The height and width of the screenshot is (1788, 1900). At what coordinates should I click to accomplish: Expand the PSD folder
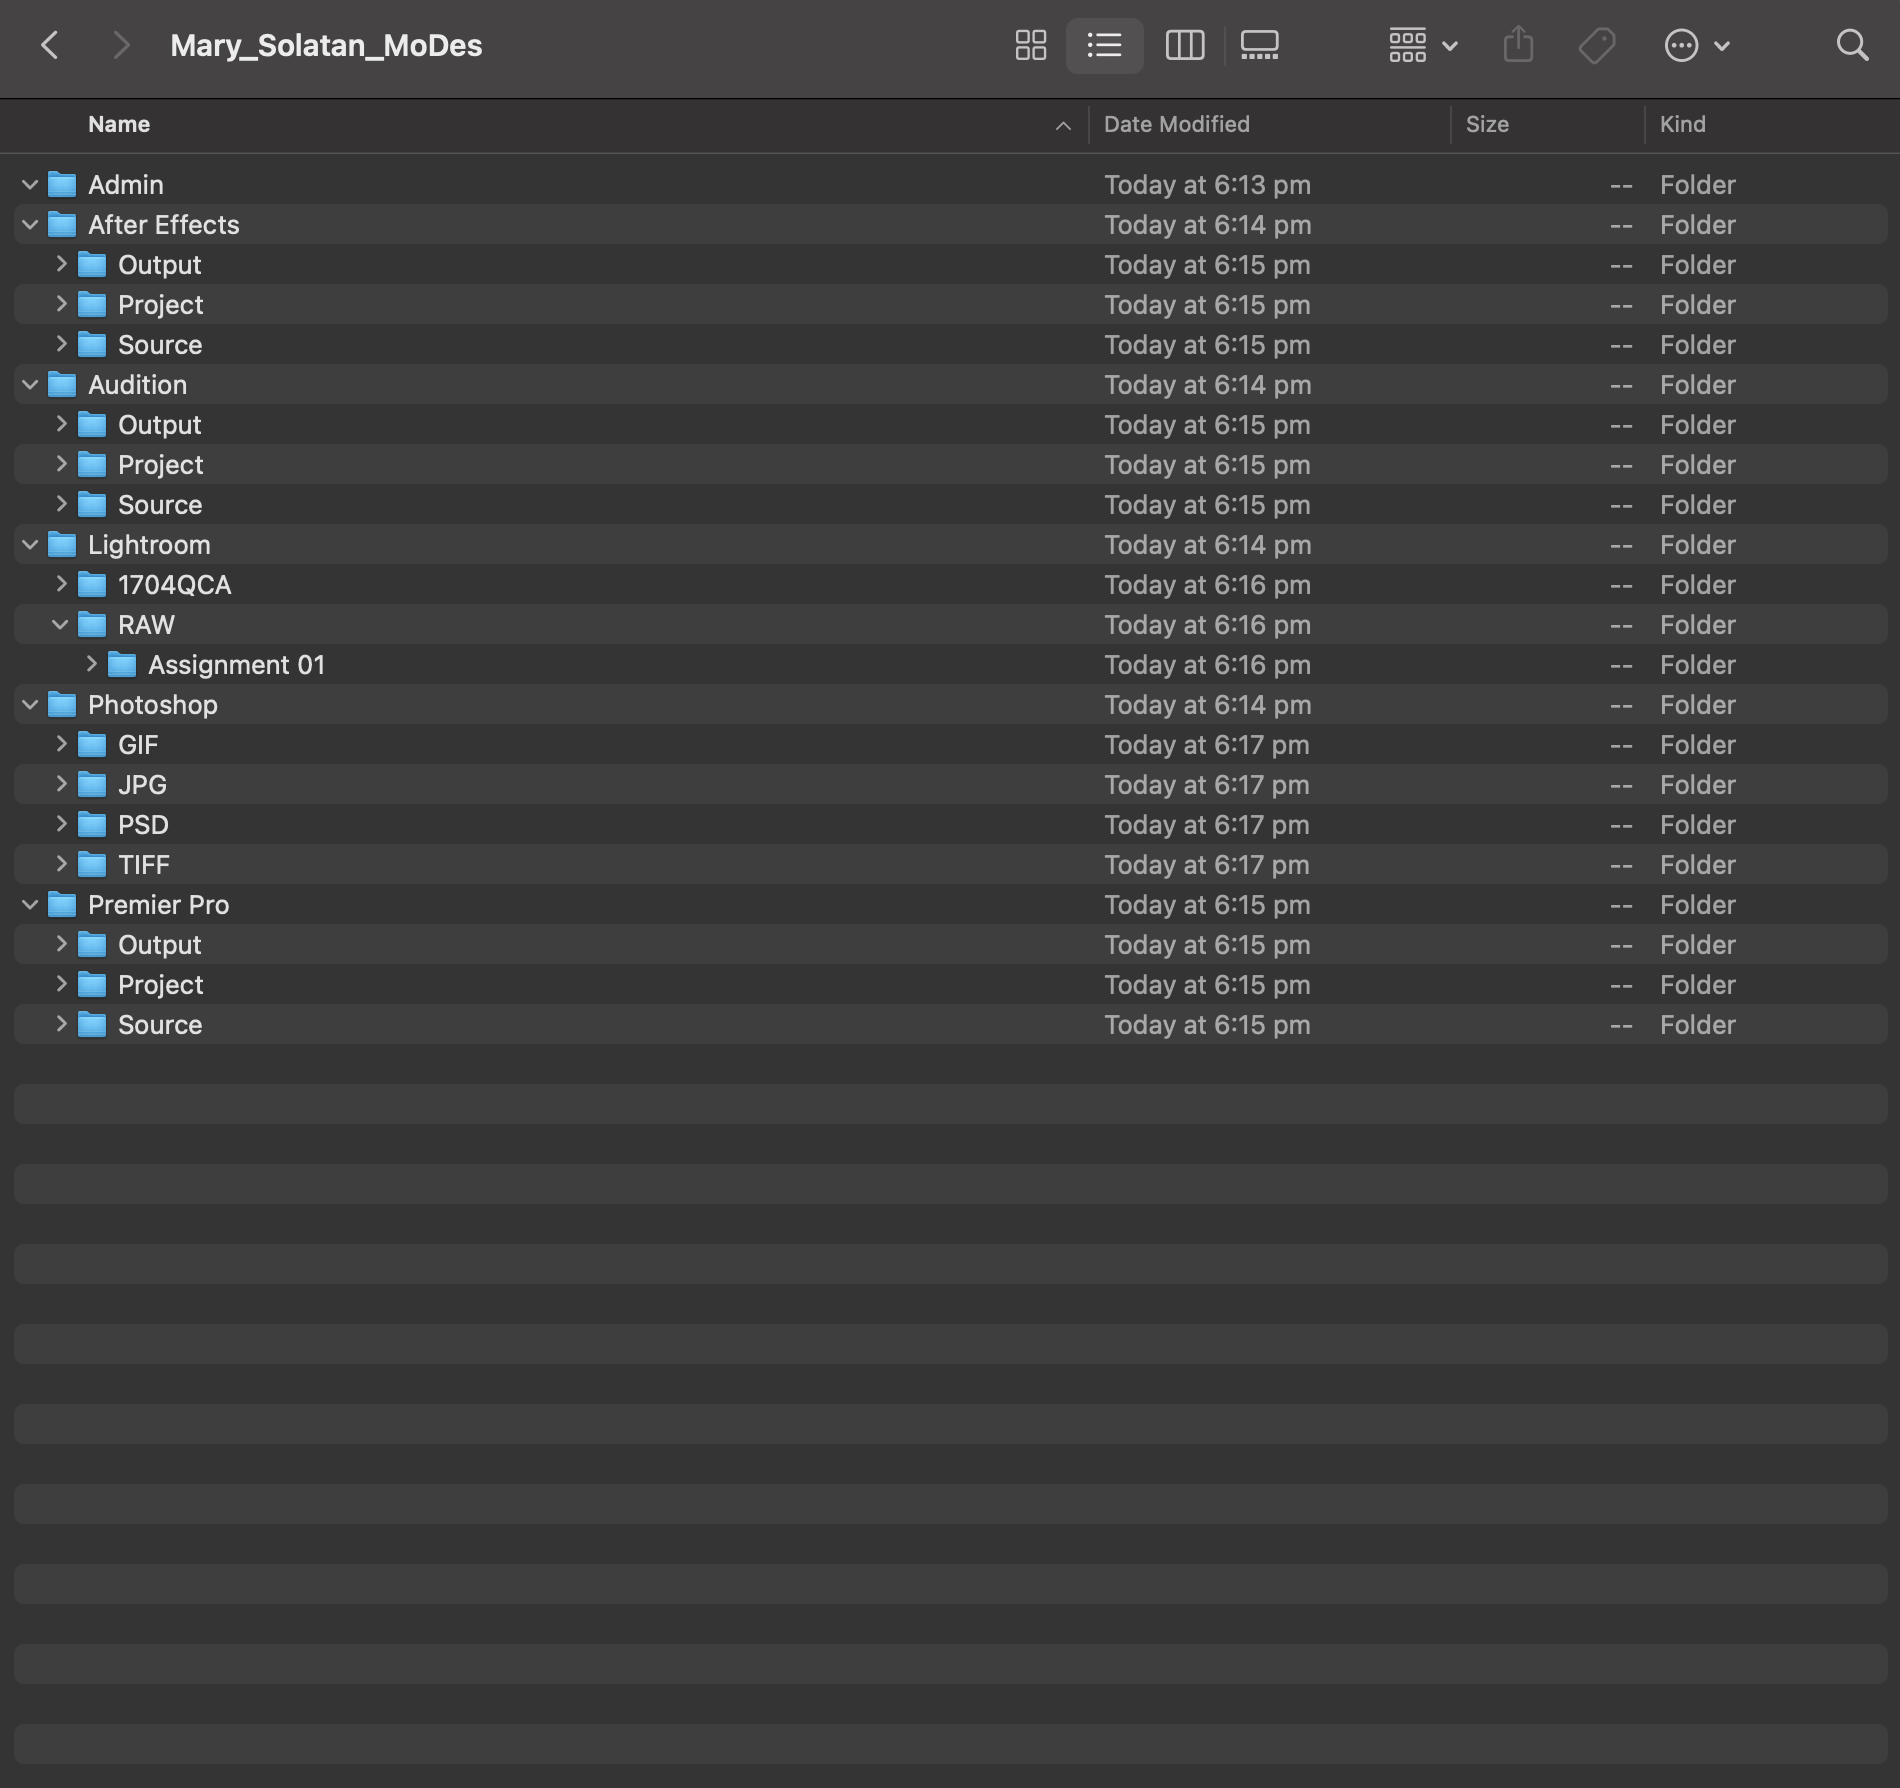coord(61,824)
